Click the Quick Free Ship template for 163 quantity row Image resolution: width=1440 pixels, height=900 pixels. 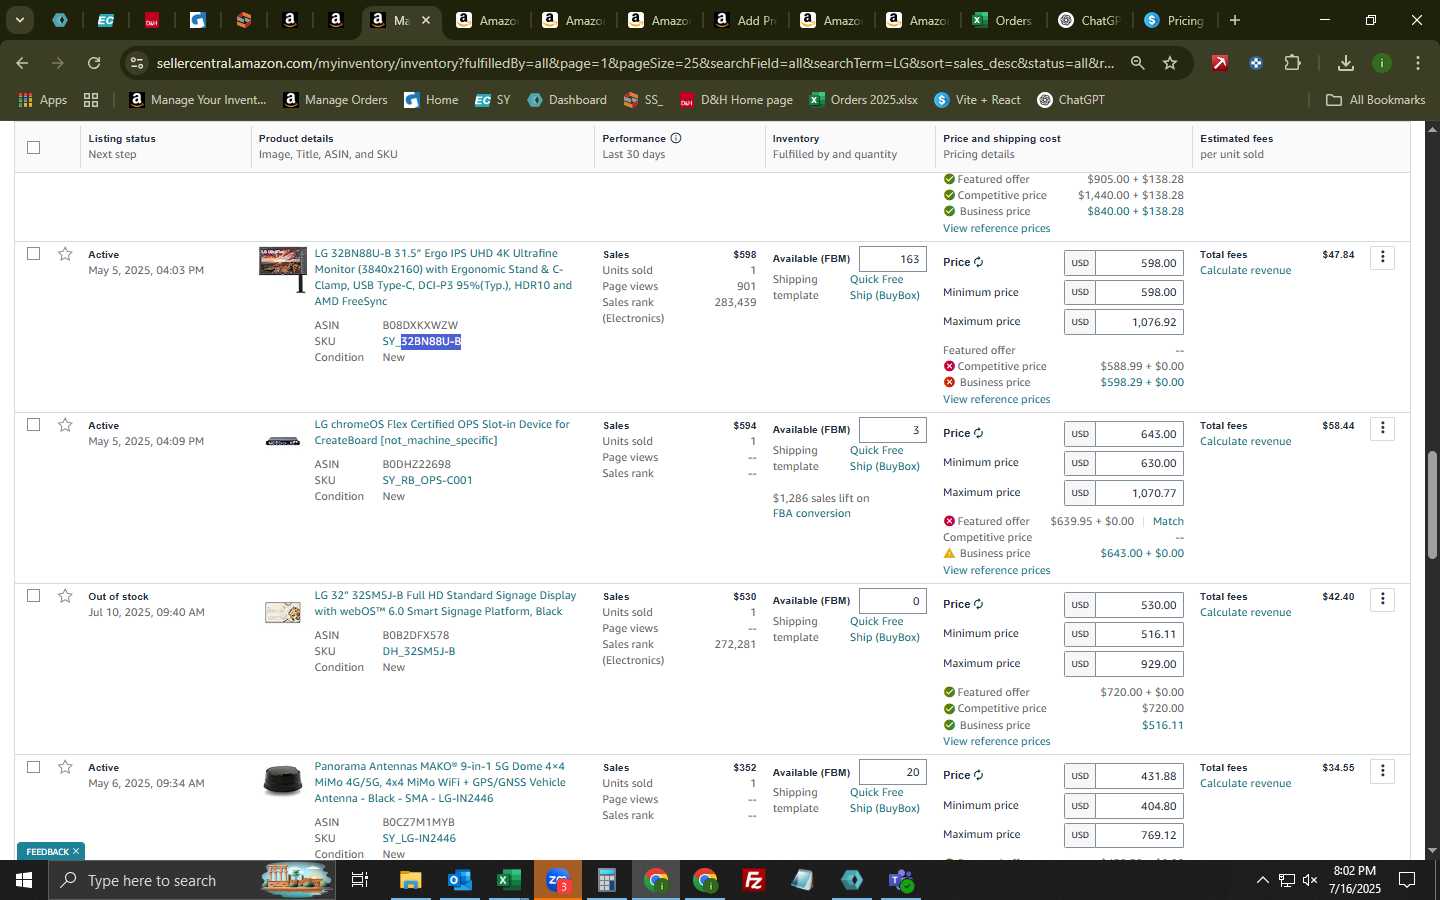point(884,287)
